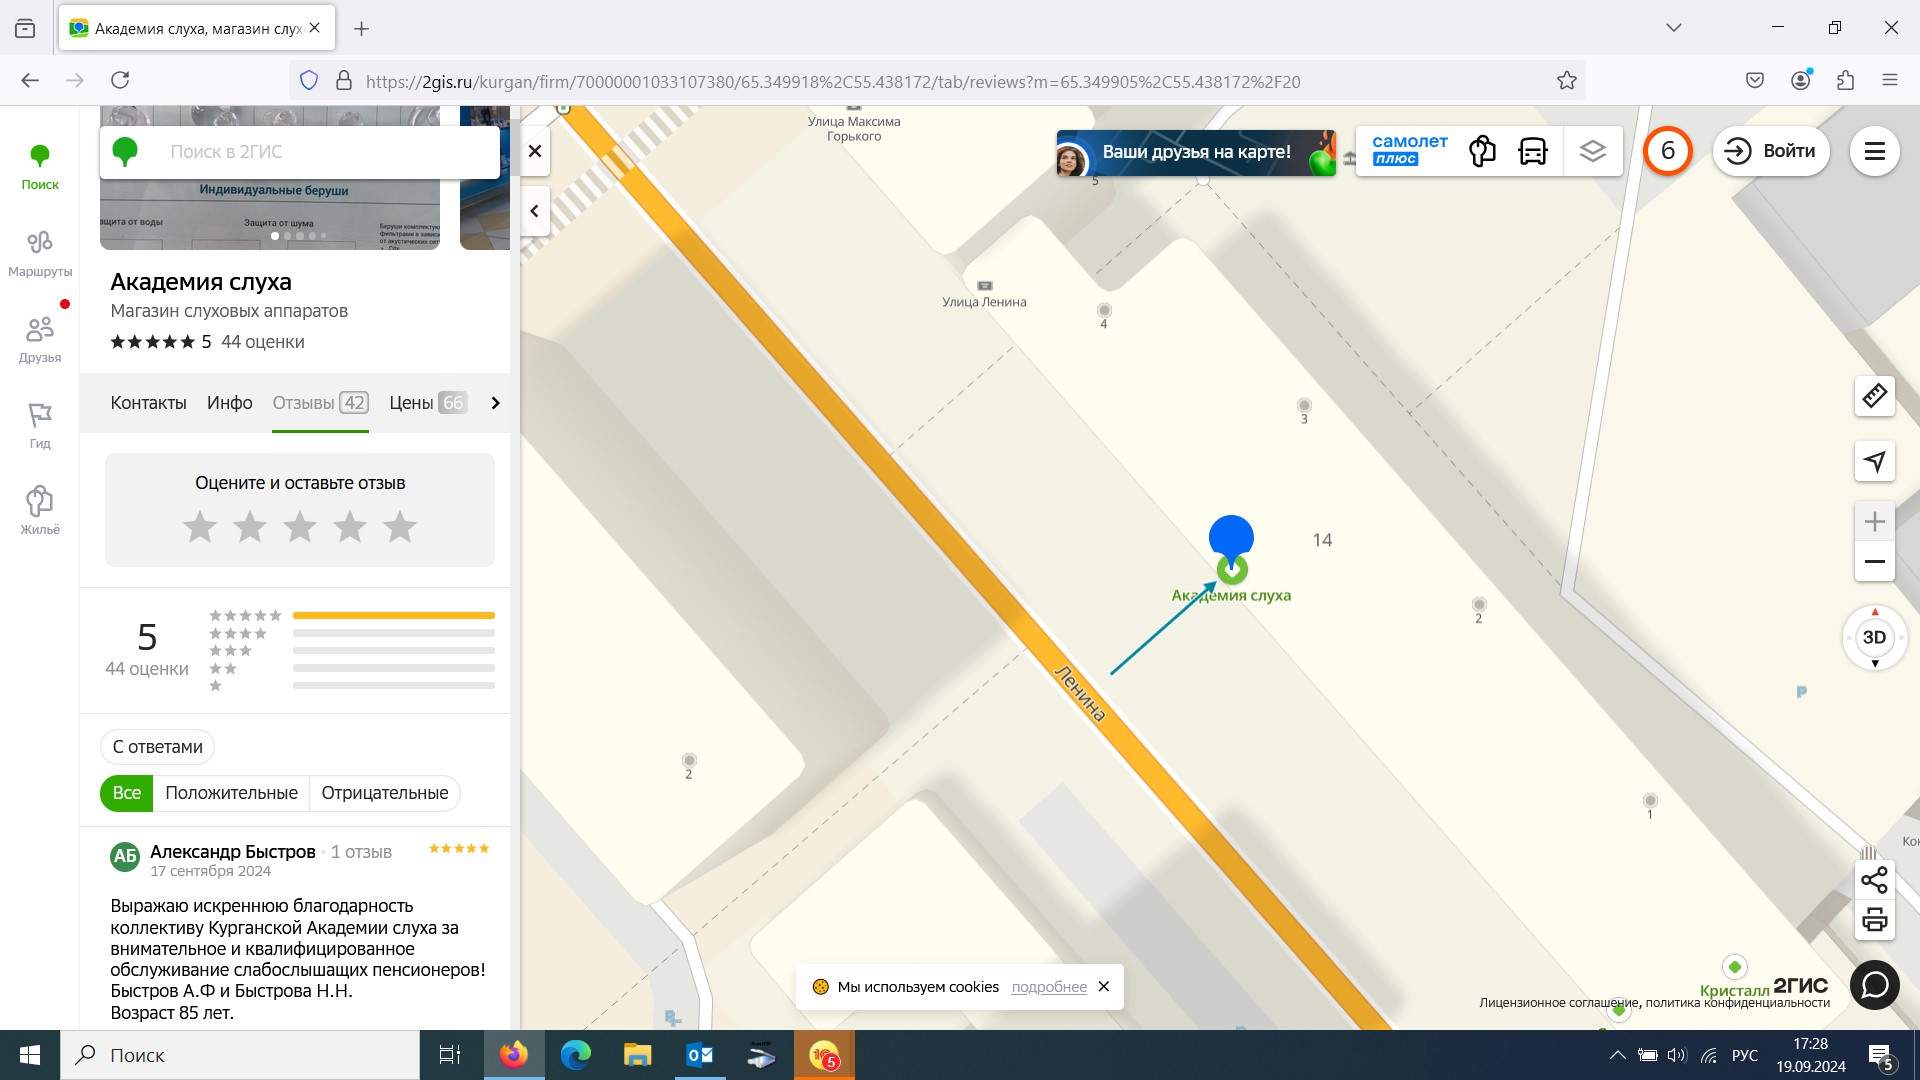Open the Guide (Гид) sidebar icon
The height and width of the screenshot is (1080, 1920).
click(40, 425)
